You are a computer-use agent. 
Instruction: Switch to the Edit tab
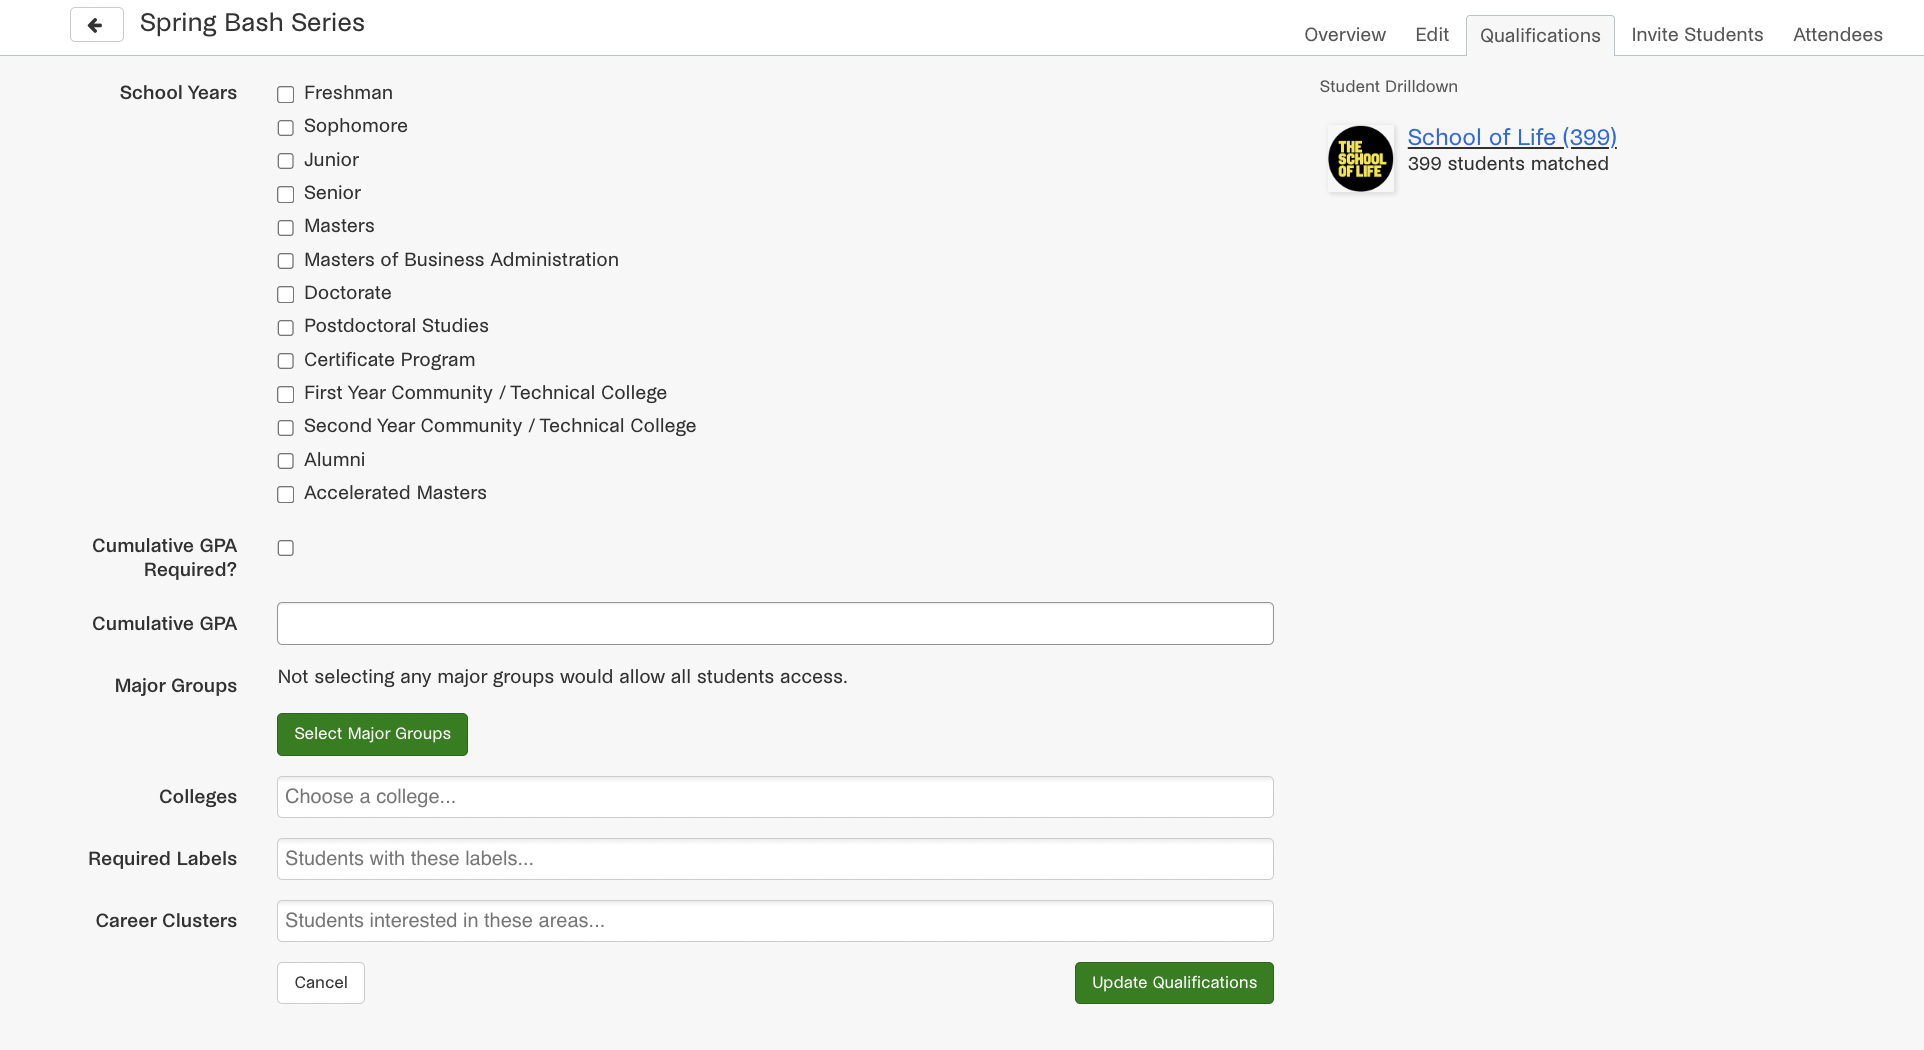tap(1432, 35)
